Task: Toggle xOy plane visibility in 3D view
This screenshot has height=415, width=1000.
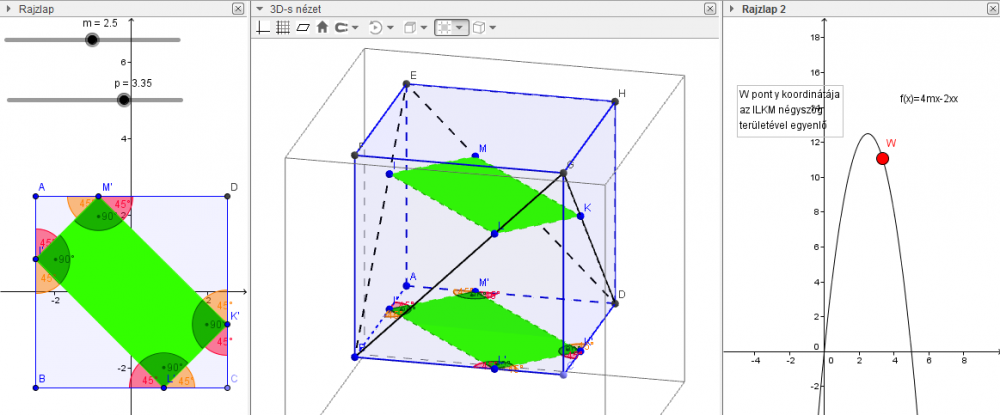Action: pyautogui.click(x=303, y=27)
